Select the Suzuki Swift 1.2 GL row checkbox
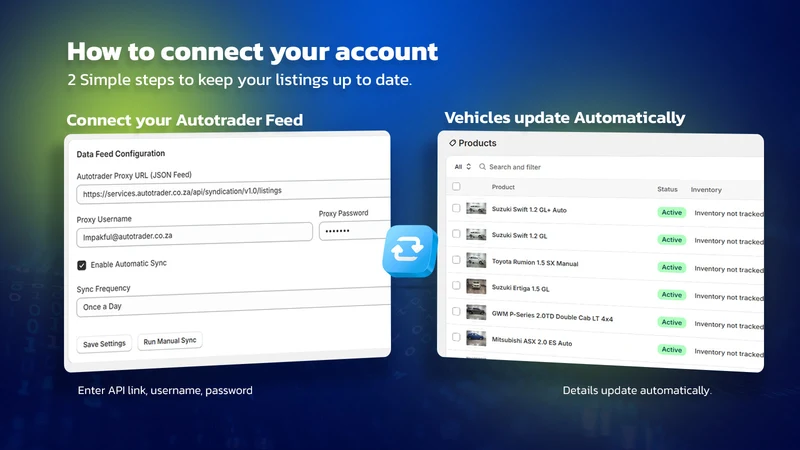Image resolution: width=800 pixels, height=450 pixels. (456, 234)
